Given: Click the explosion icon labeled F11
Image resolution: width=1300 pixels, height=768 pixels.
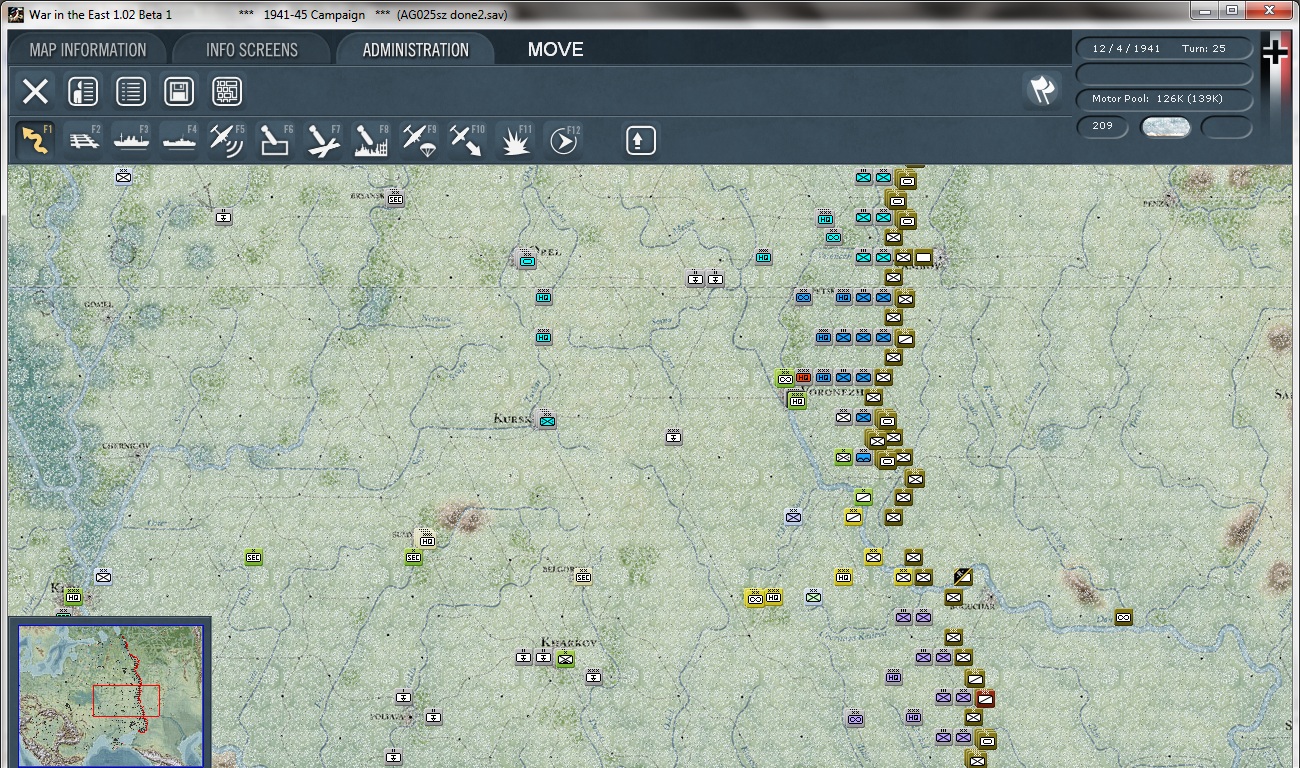Looking at the screenshot, I should [x=515, y=140].
